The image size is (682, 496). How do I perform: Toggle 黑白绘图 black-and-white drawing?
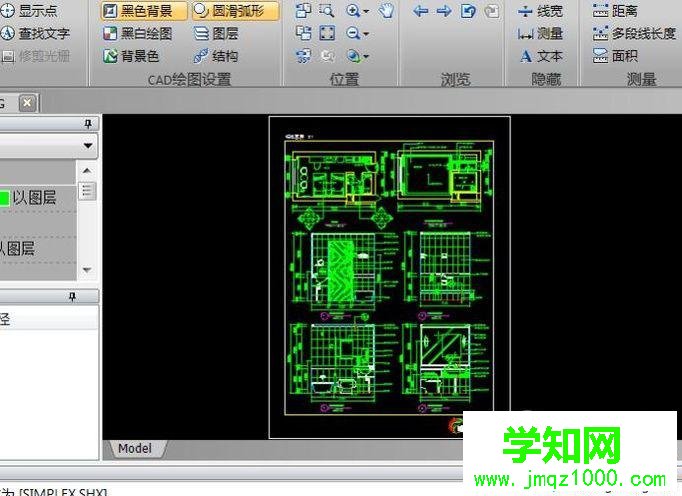click(138, 34)
